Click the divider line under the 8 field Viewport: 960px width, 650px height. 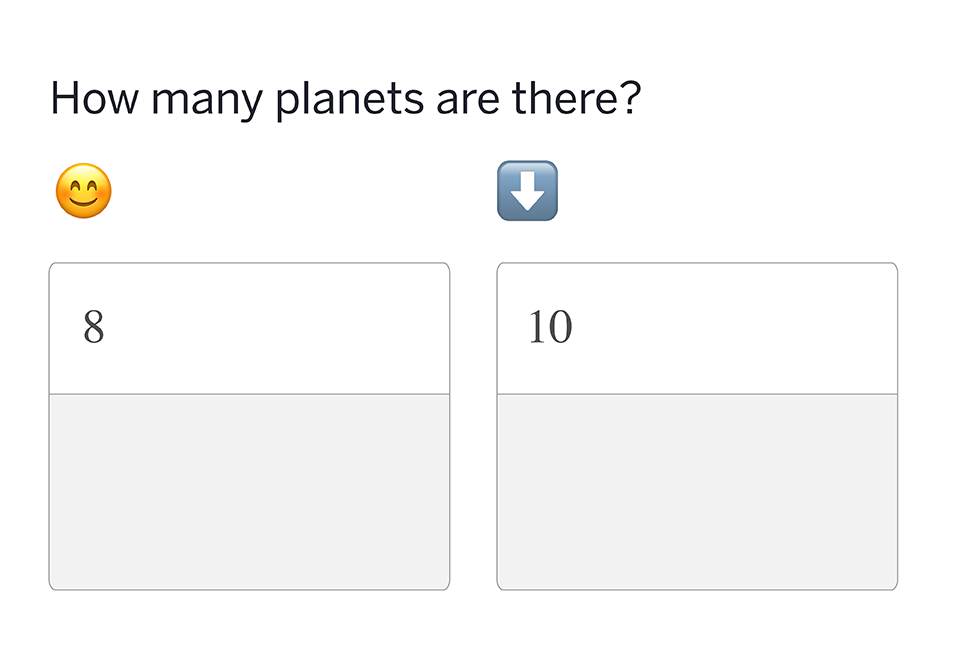tap(249, 394)
